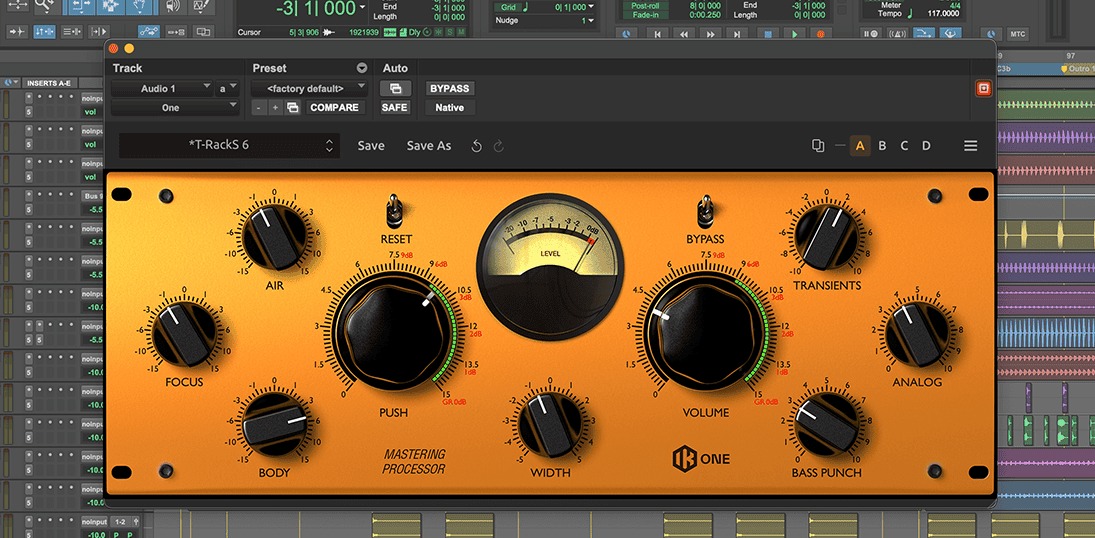Open the factory default preset dropdown
Viewport: 1095px width, 538px height.
(309, 89)
